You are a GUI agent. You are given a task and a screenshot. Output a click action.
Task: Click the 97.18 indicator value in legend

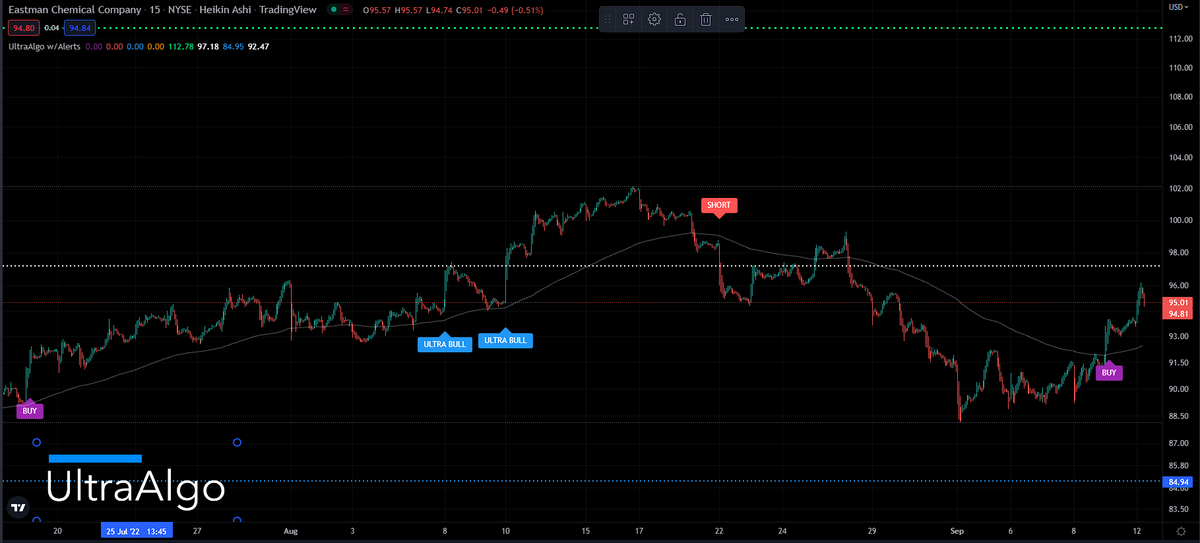coord(208,46)
